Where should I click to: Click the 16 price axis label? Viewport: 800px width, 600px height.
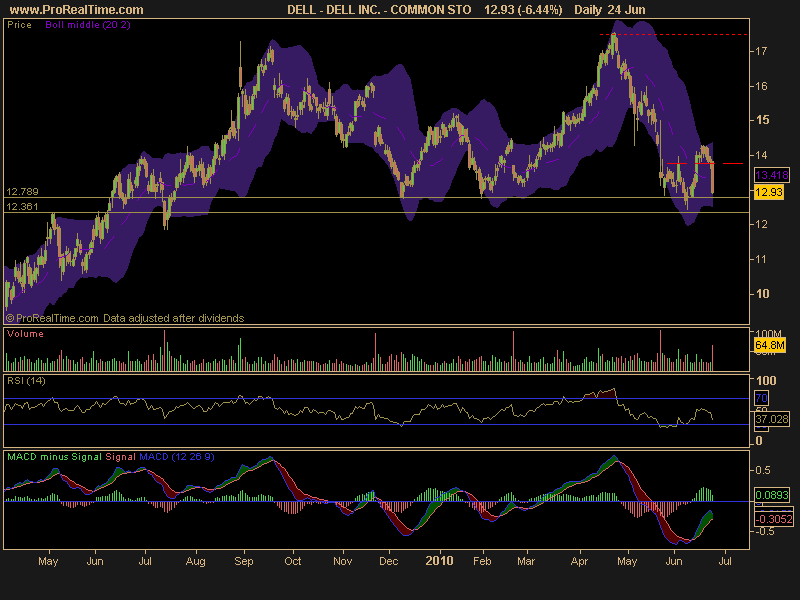(762, 86)
